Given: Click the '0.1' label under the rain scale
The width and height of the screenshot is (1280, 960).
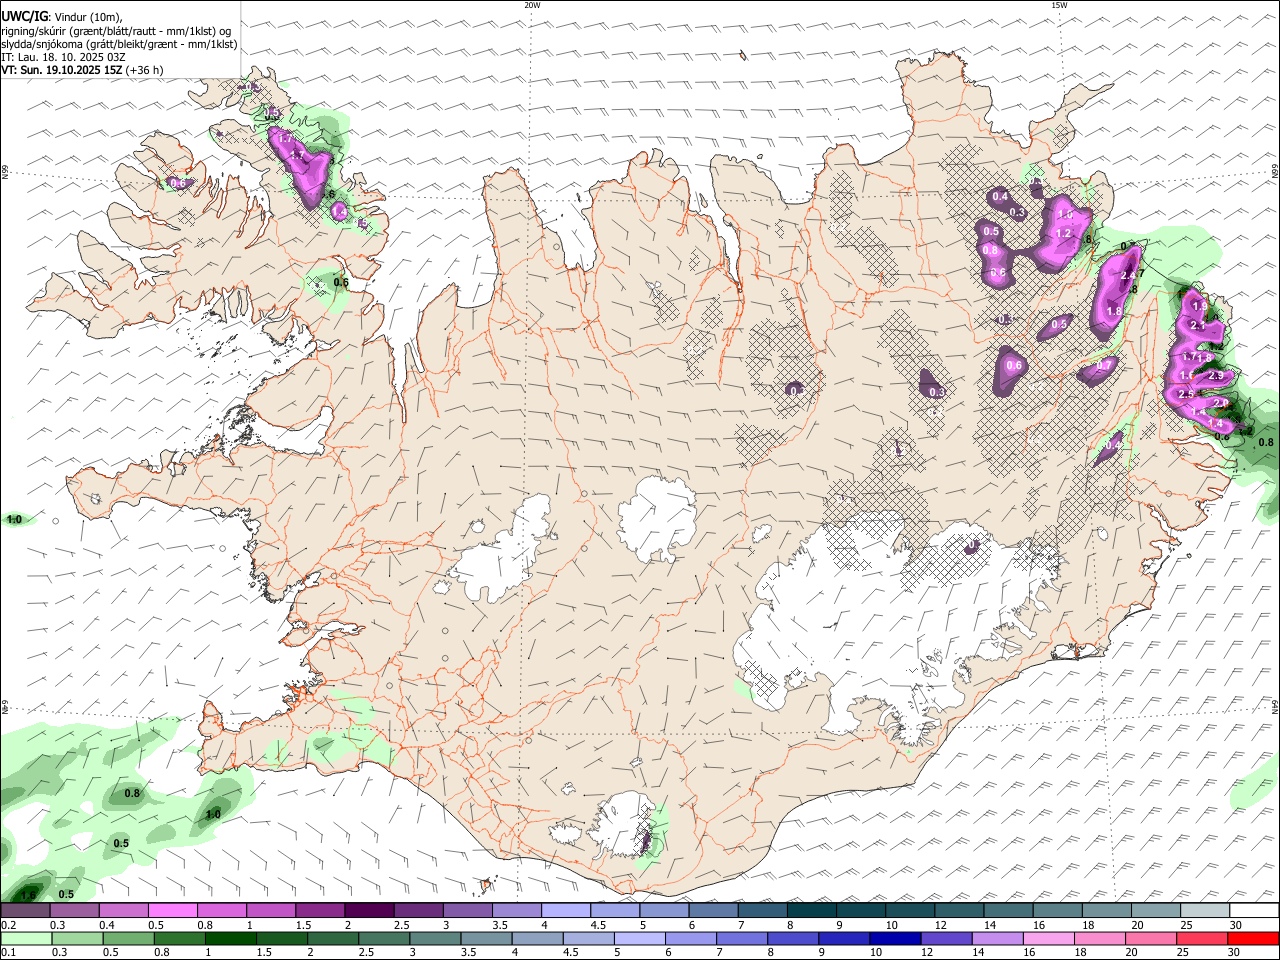Looking at the screenshot, I should coord(7,953).
